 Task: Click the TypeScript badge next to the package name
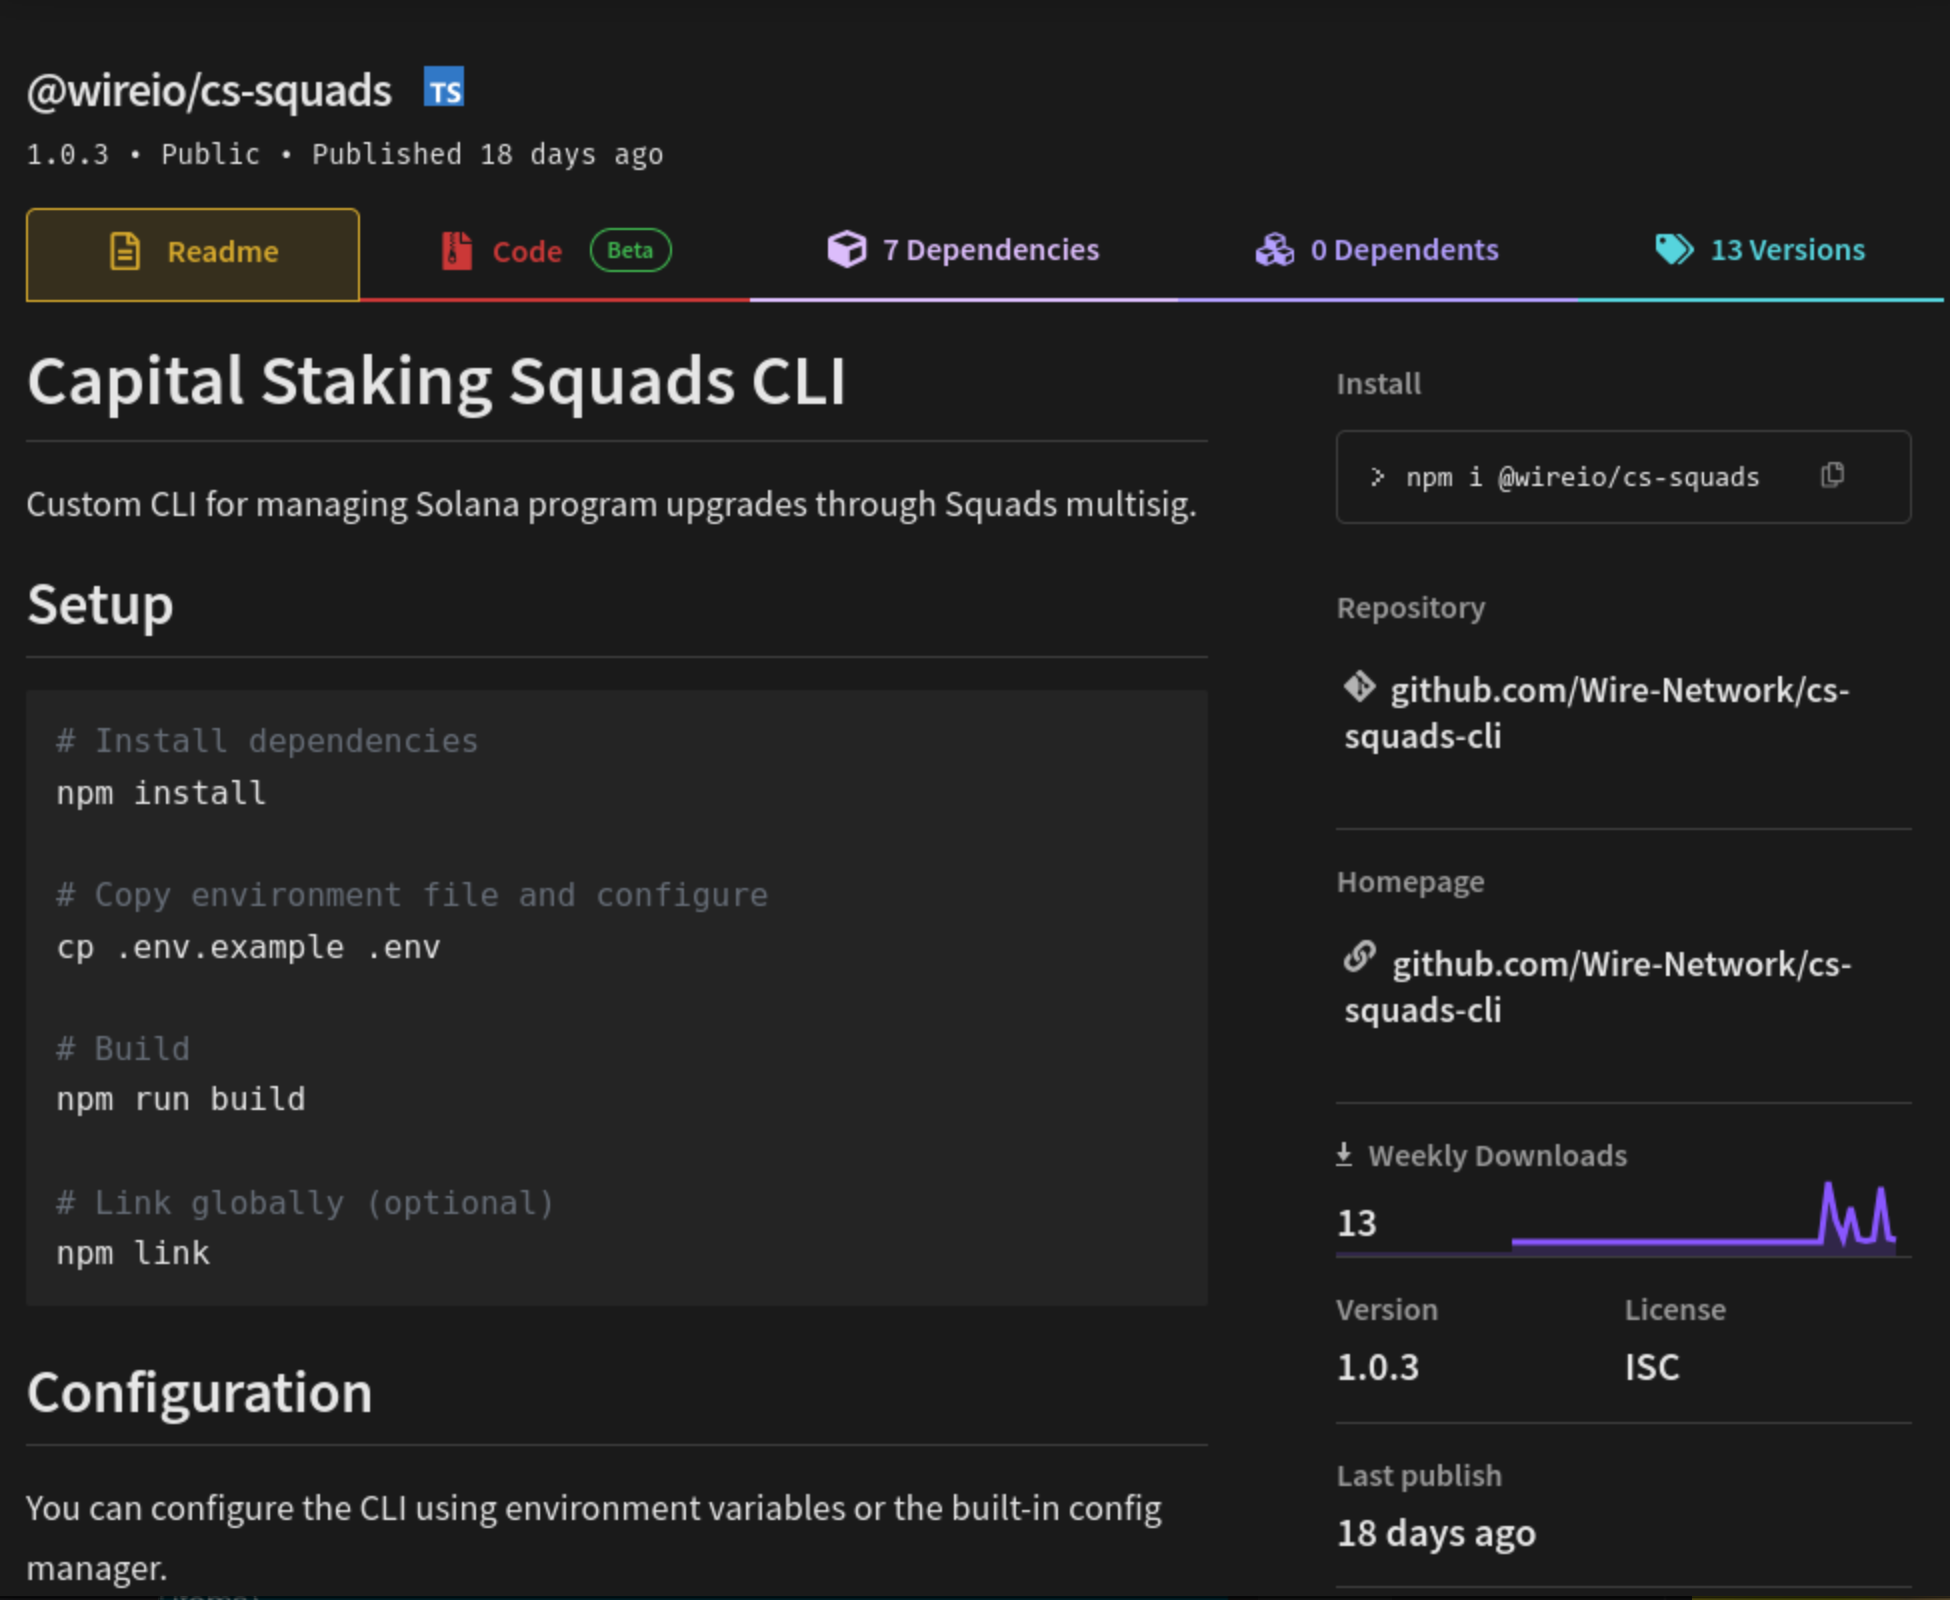444,88
